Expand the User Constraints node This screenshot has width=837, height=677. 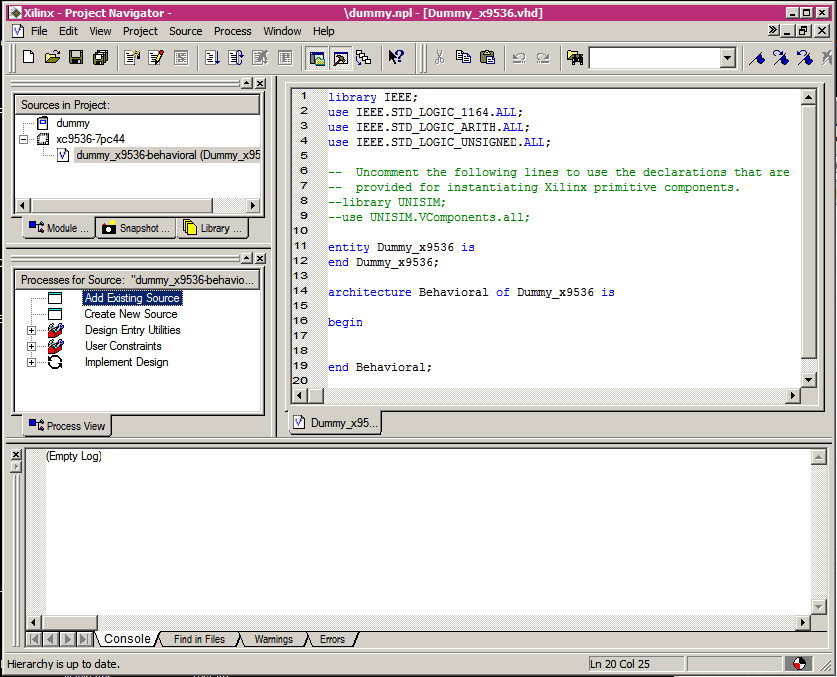[31, 347]
